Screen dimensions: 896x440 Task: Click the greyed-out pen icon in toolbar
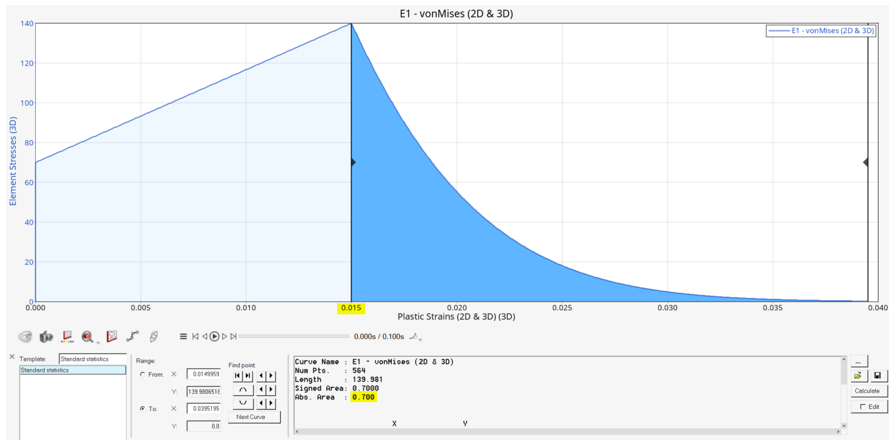coord(154,337)
